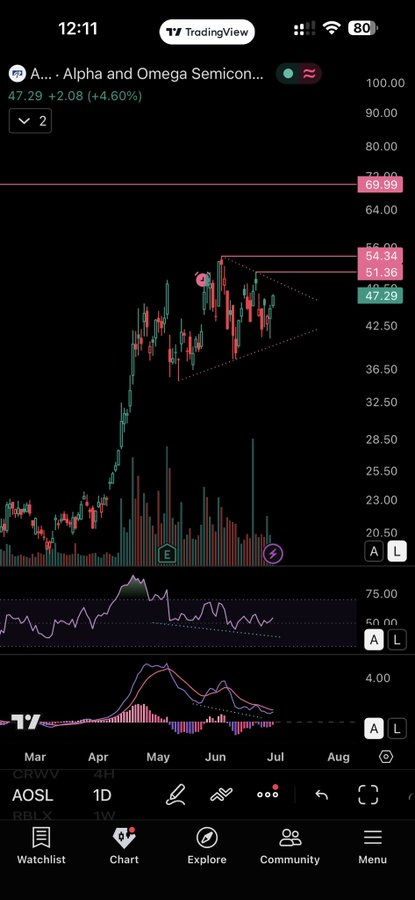Tap the price change text +2.08 (+4.60%)

95,96
